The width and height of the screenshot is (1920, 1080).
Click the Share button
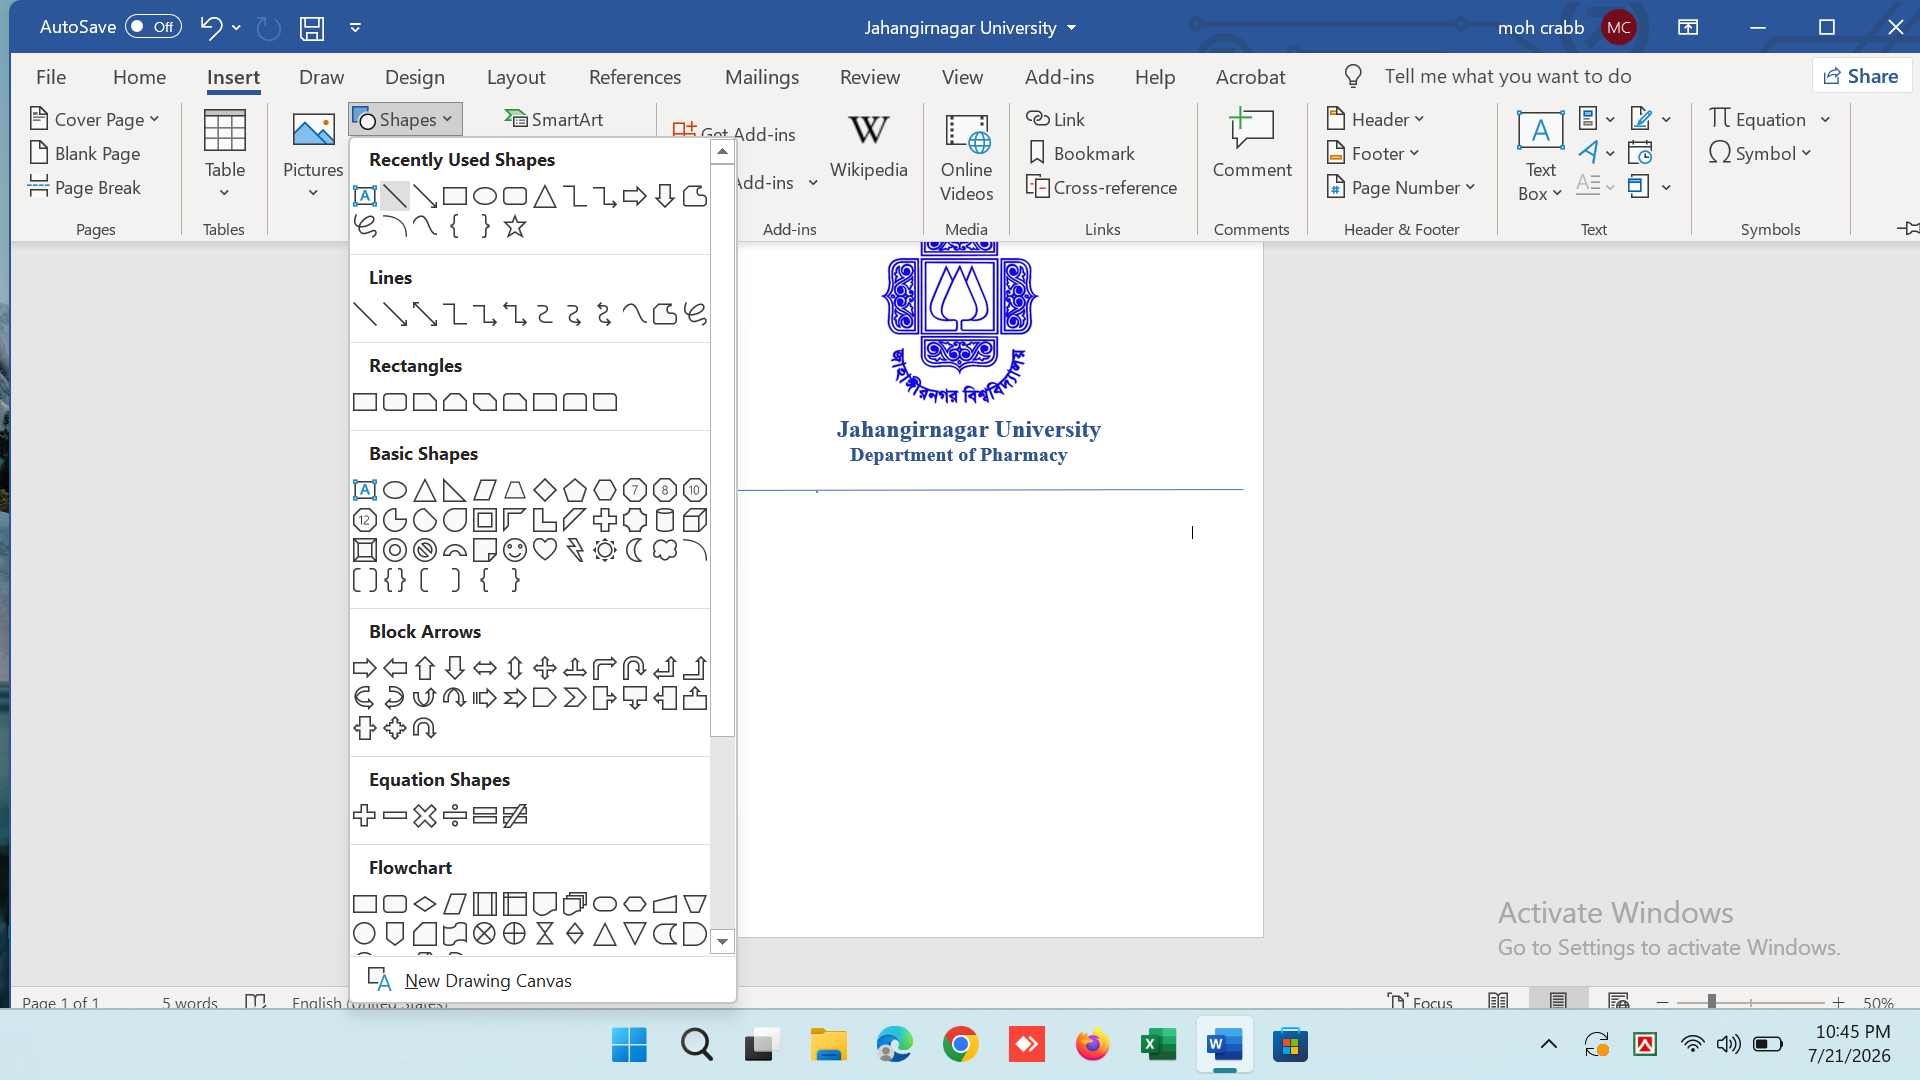click(x=1861, y=76)
